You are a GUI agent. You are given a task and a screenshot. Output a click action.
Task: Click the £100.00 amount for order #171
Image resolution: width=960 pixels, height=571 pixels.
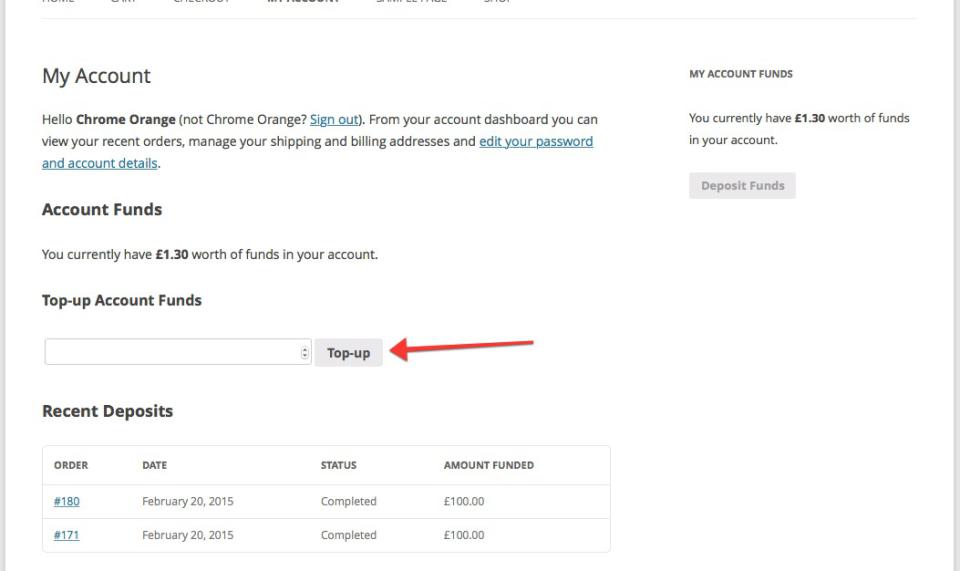point(464,535)
